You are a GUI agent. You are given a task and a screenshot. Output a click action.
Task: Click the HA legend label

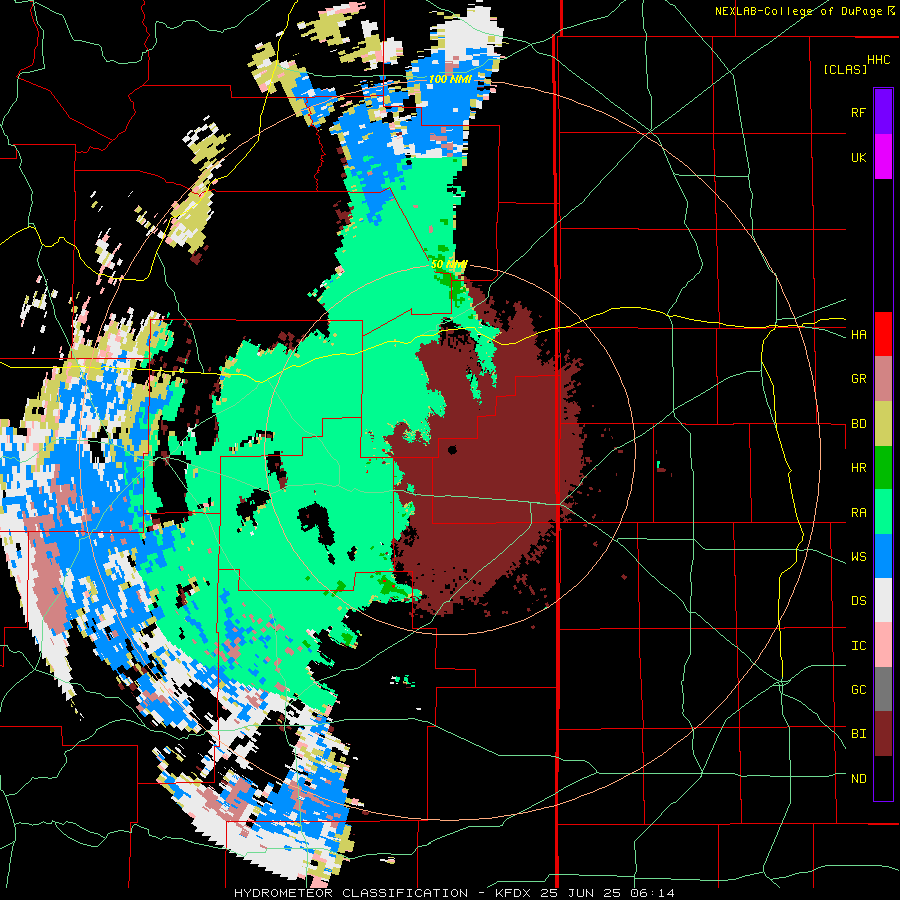tap(858, 335)
